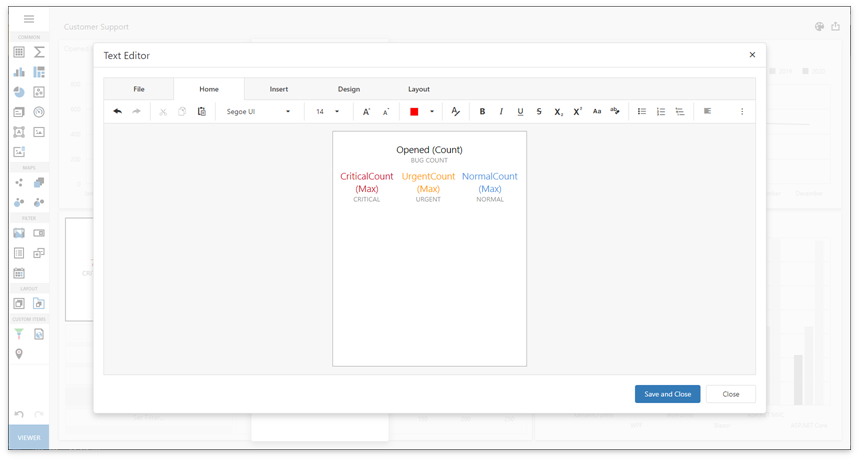The height and width of the screenshot is (460, 859).
Task: Click the Redo arrow in editor toolbar
Action: [136, 111]
